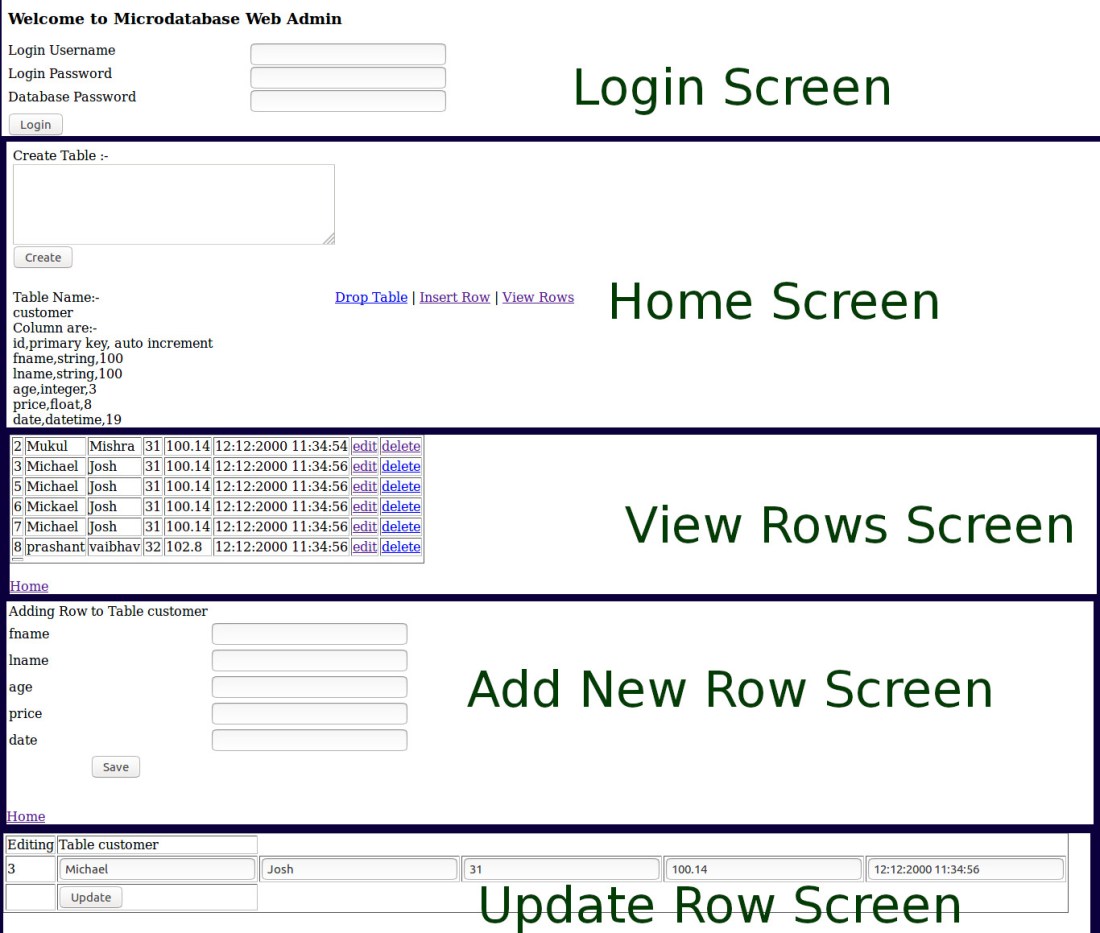The width and height of the screenshot is (1100, 933).
Task: Open the View Rows link
Action: [538, 297]
